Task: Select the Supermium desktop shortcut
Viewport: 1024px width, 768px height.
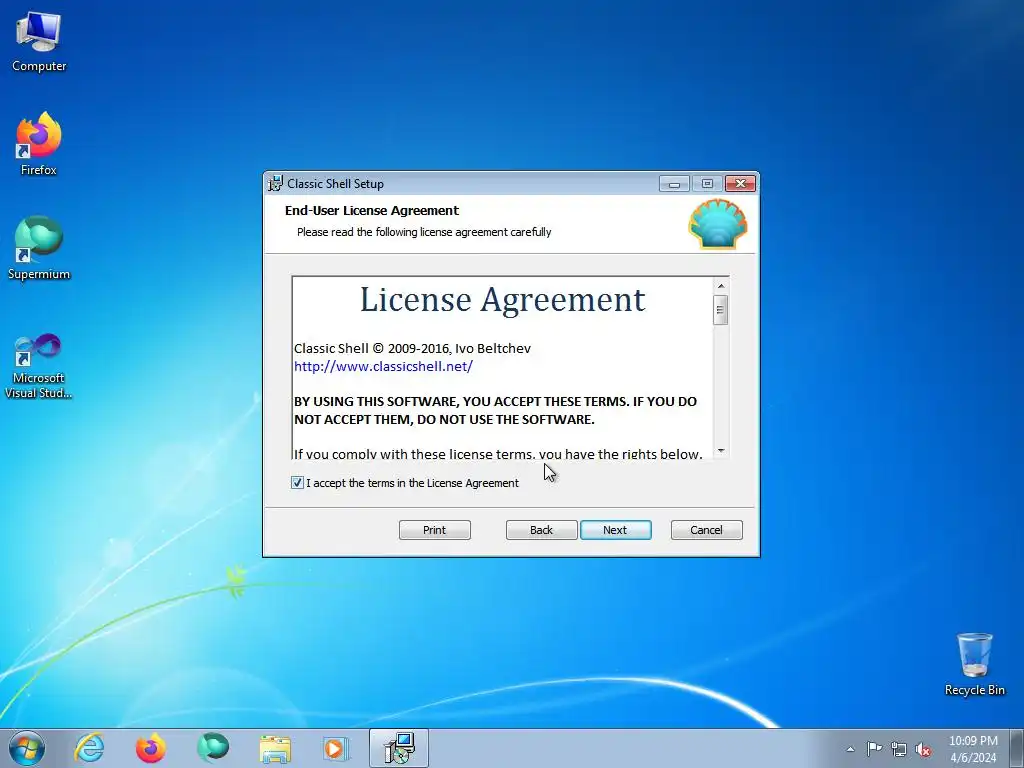Action: click(39, 248)
